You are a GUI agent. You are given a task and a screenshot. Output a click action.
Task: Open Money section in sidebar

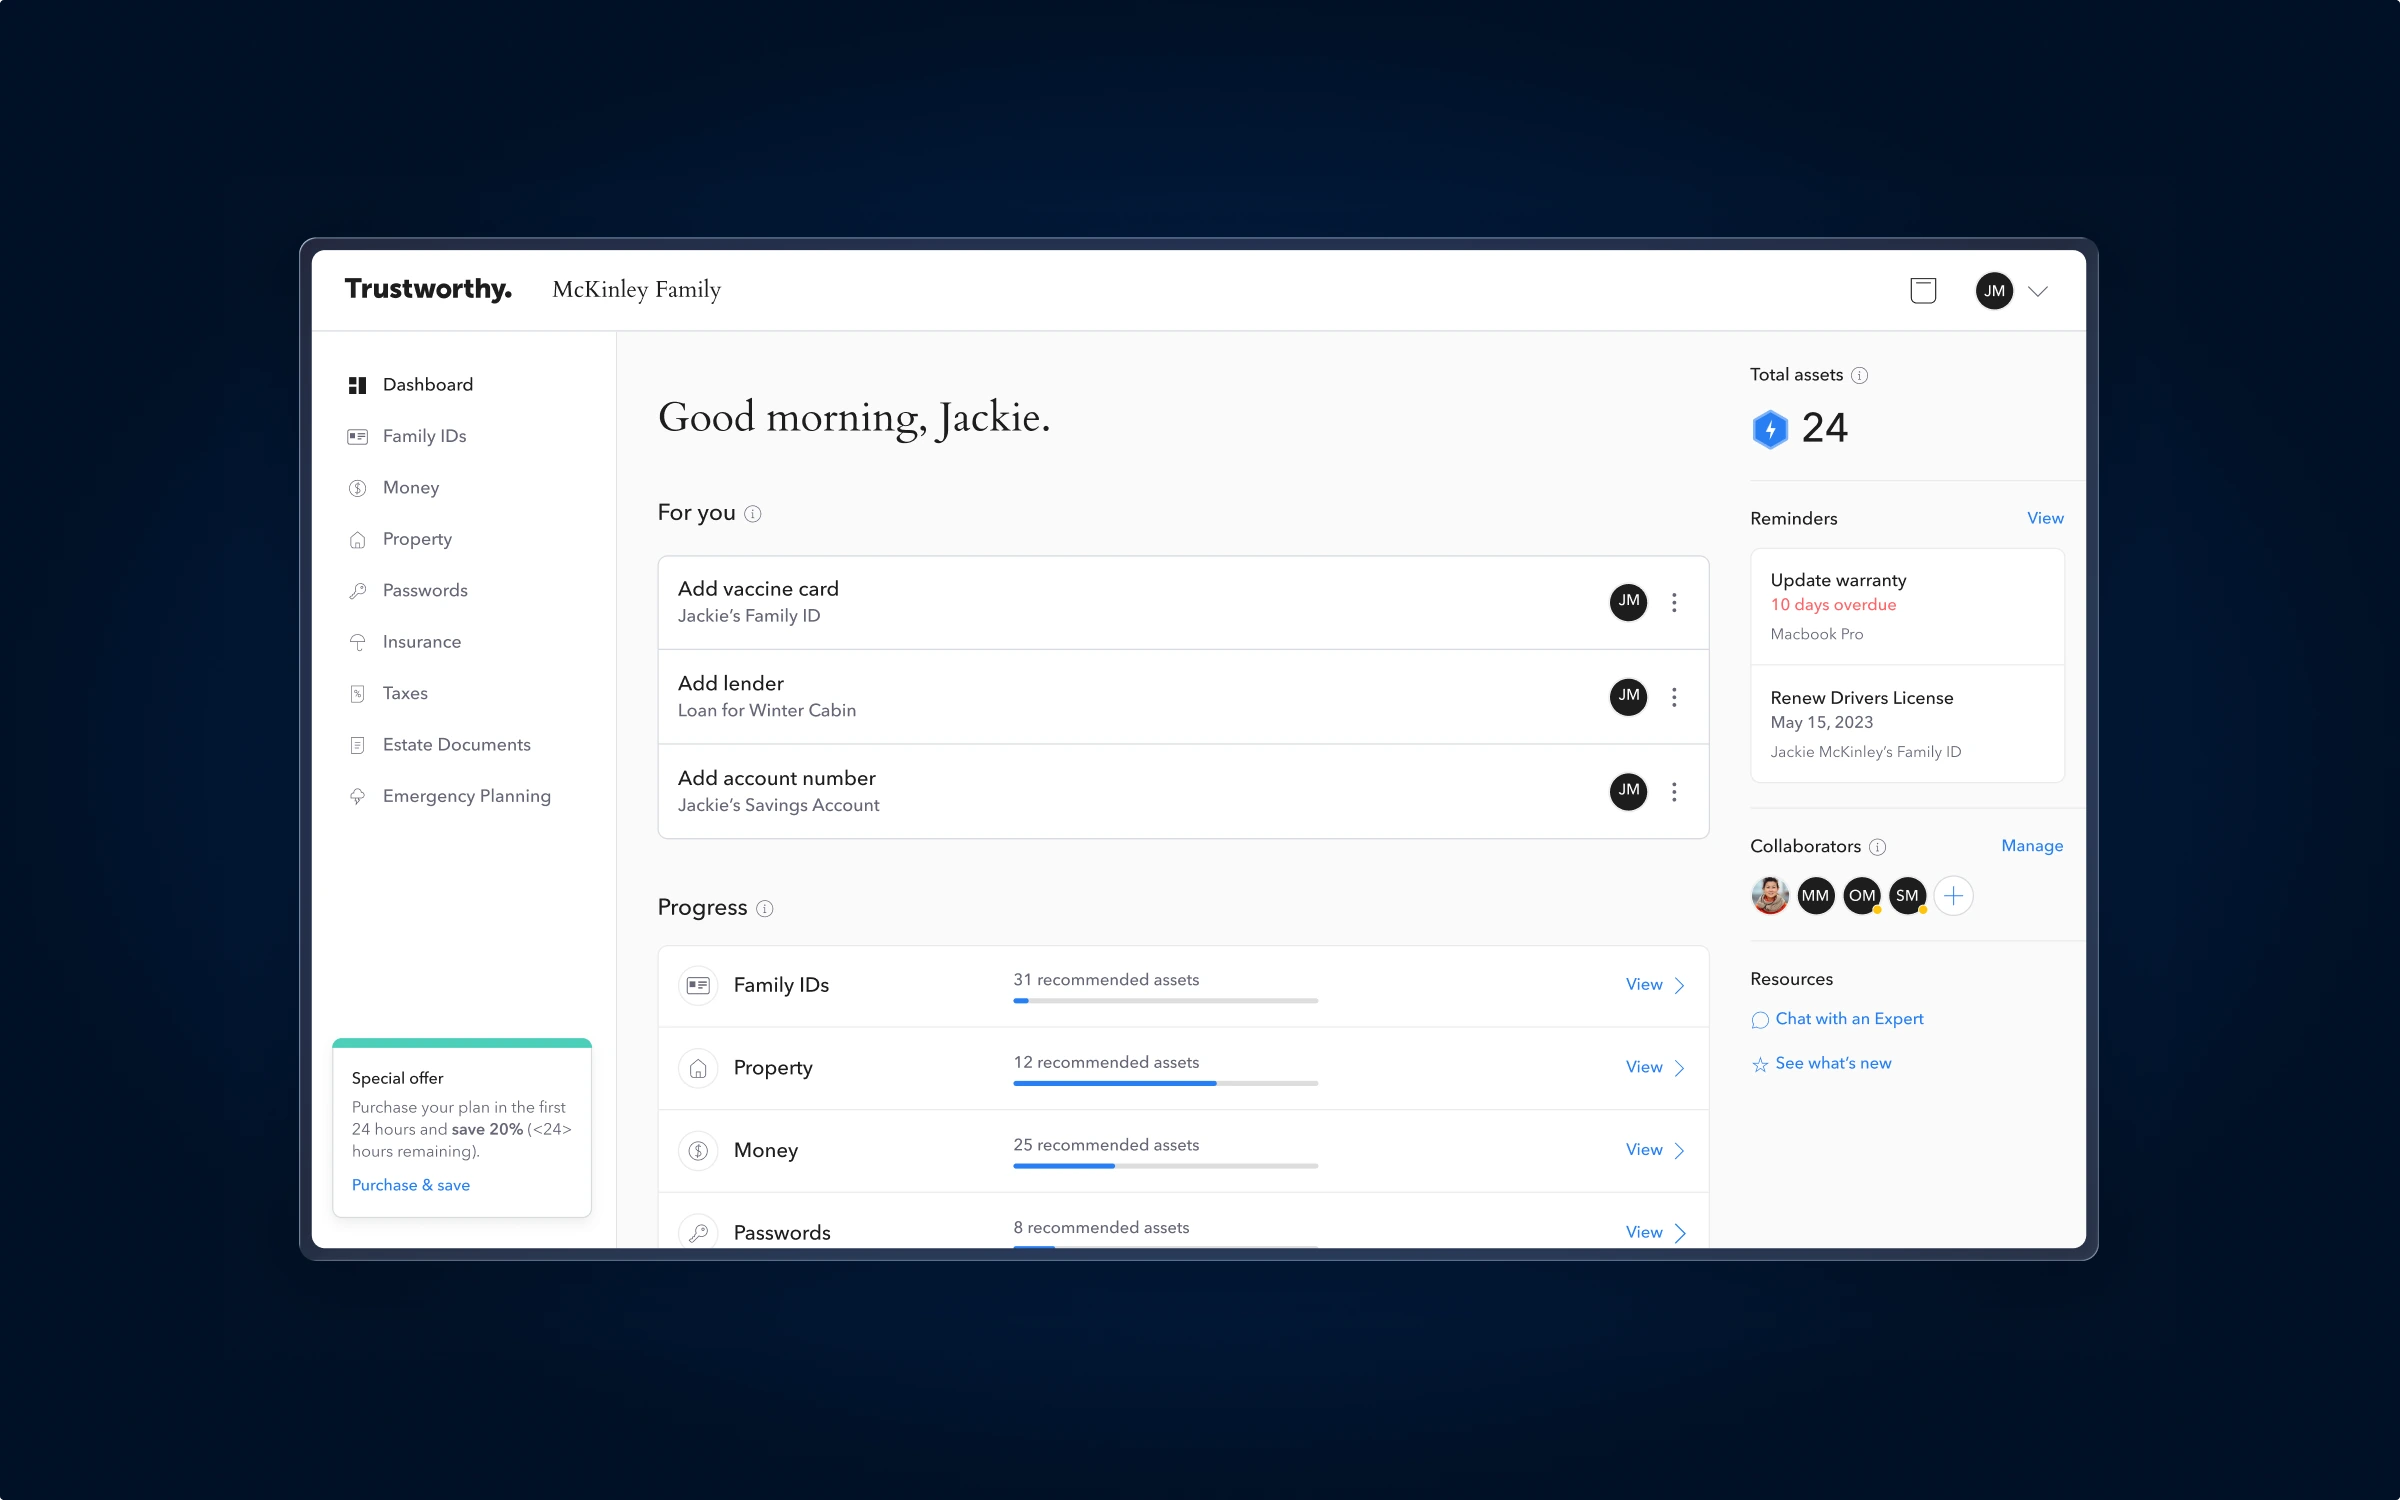click(x=393, y=488)
